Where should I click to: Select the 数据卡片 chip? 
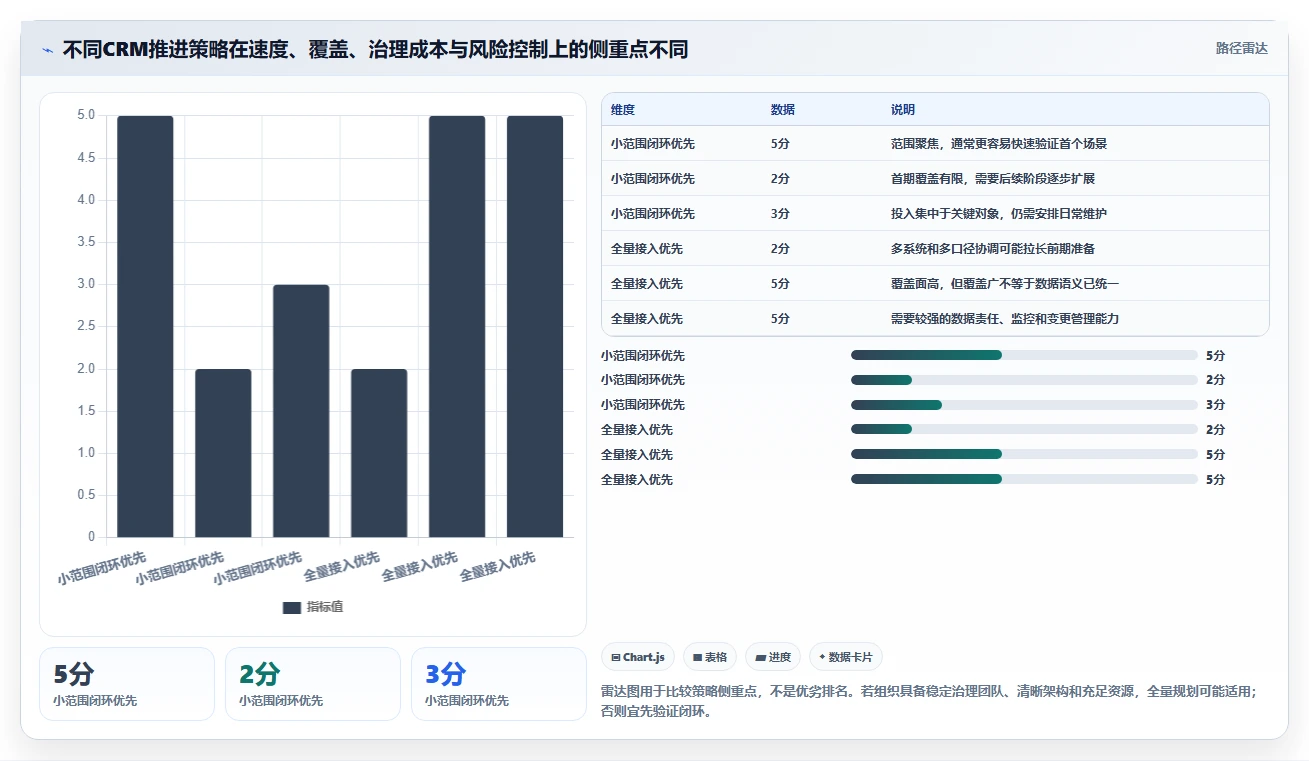(846, 657)
